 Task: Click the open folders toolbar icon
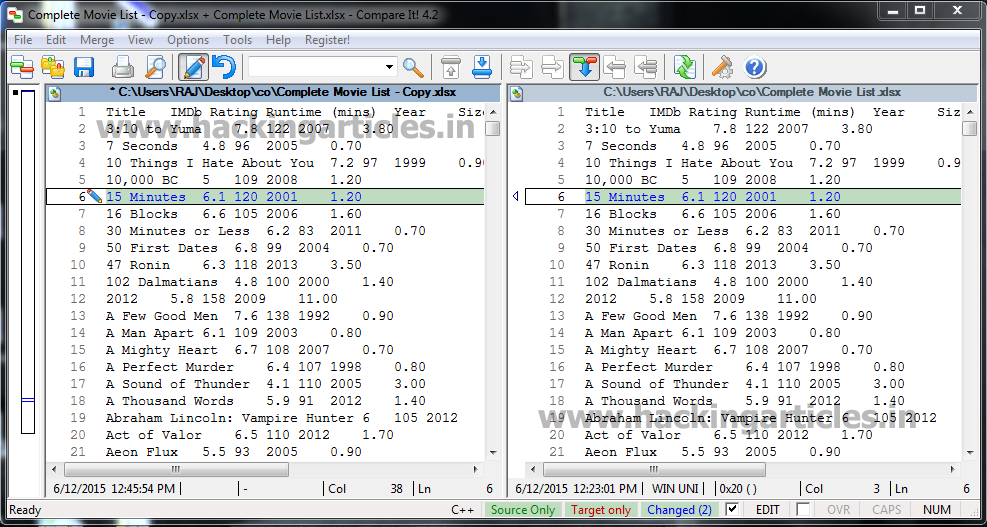[53, 67]
